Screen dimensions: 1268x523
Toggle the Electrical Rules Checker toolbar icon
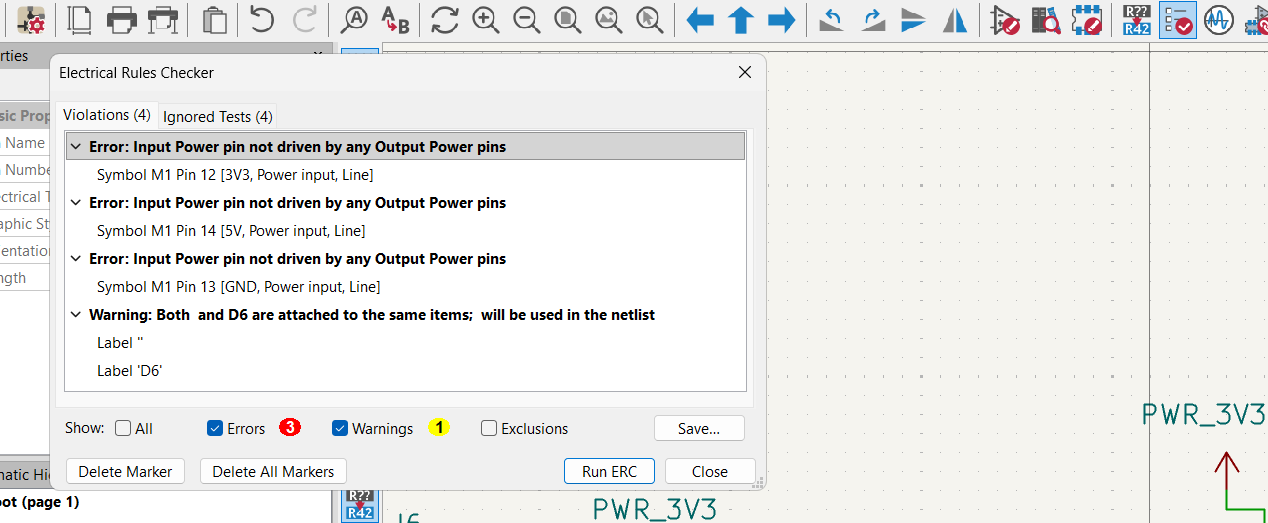tap(1178, 19)
